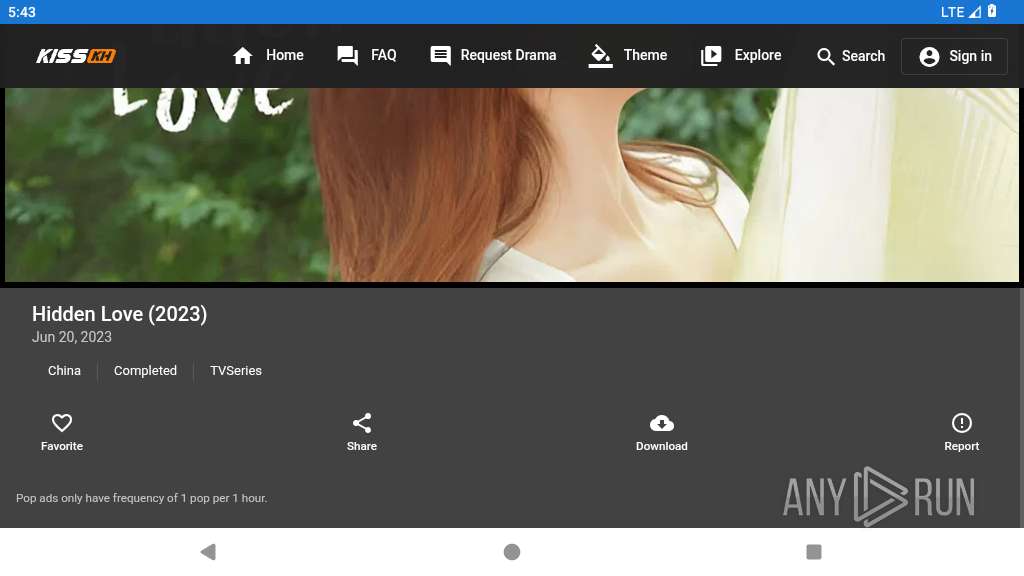Click the Report exclamation icon
The height and width of the screenshot is (576, 1024).
click(x=961, y=423)
